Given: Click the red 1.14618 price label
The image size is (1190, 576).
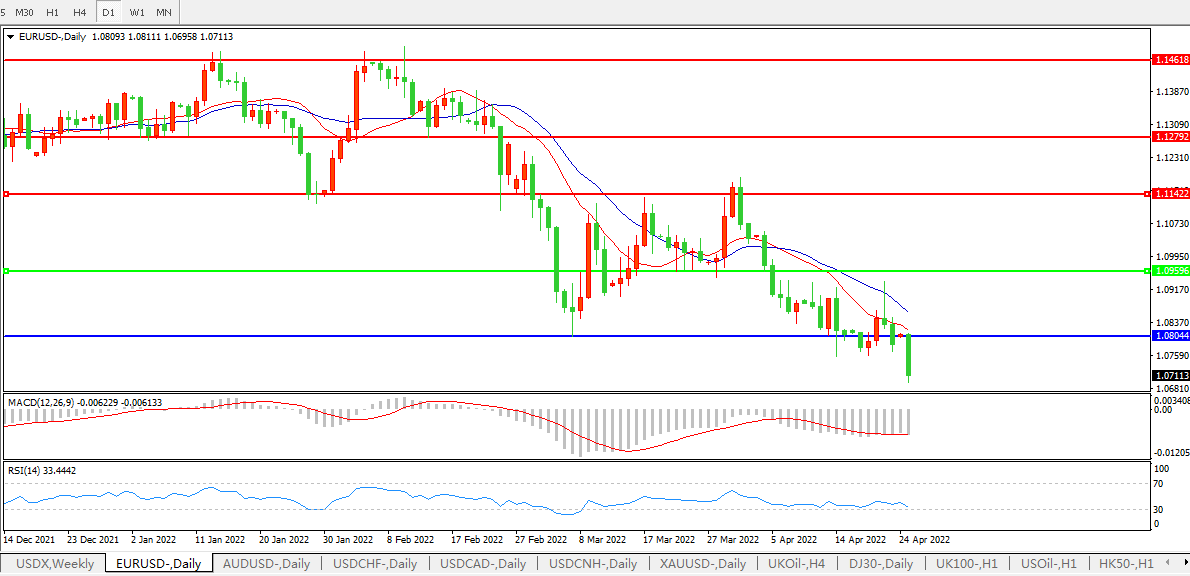Looking at the screenshot, I should coord(1170,60).
